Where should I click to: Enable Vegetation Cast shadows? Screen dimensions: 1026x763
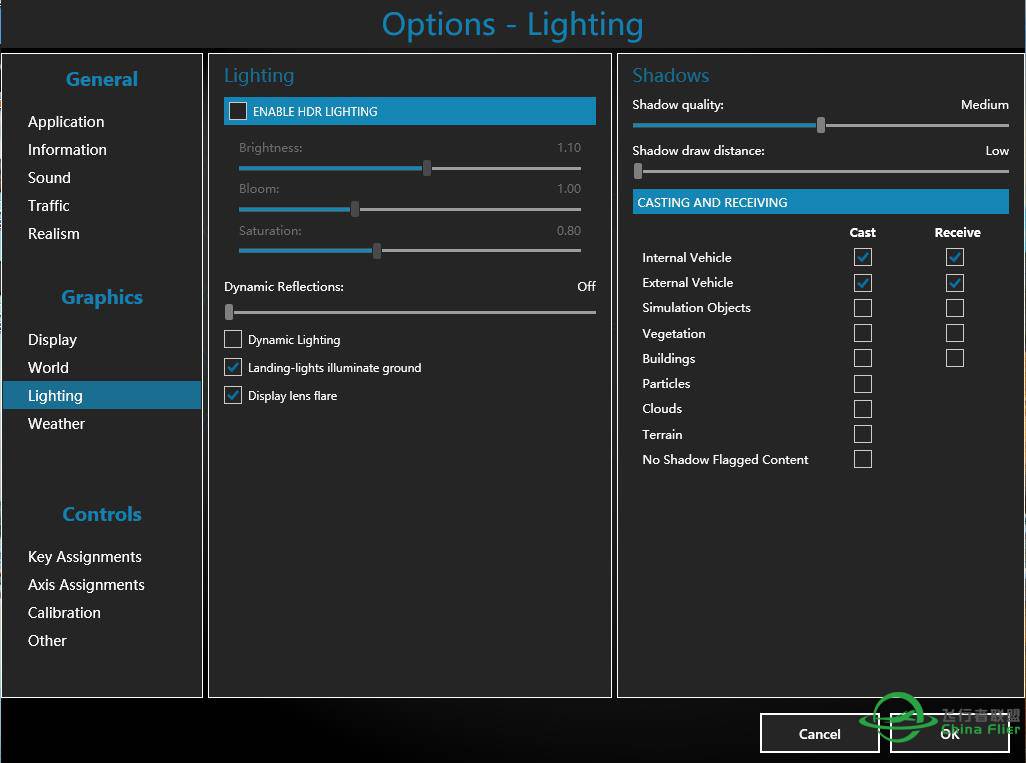[x=862, y=333]
